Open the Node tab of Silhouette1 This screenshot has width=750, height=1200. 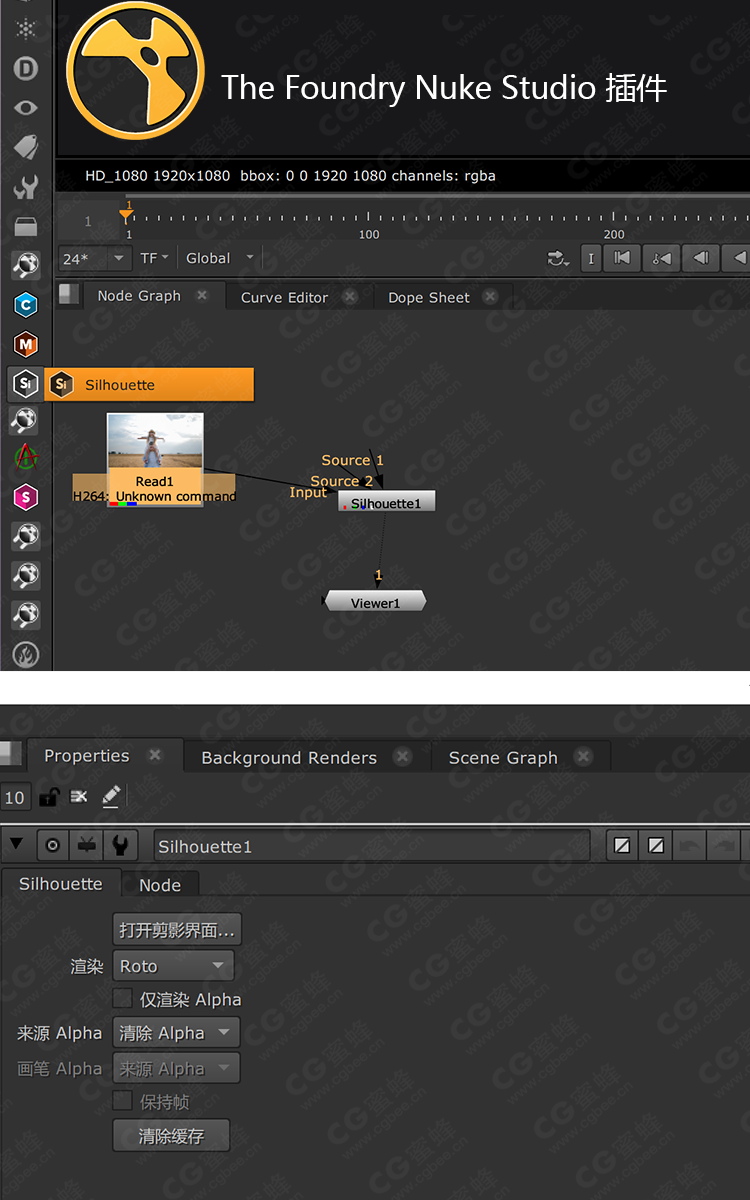(160, 885)
